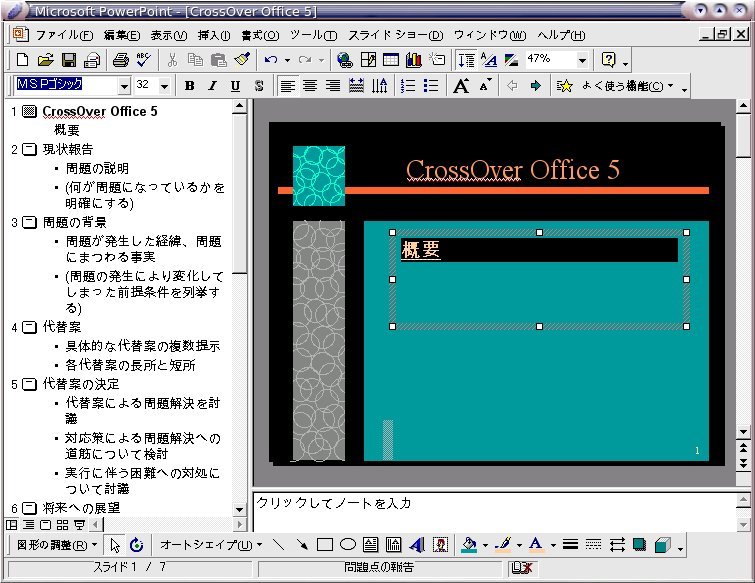The height and width of the screenshot is (583, 755).
Task: Apply font color with the A icon
Action: click(536, 544)
